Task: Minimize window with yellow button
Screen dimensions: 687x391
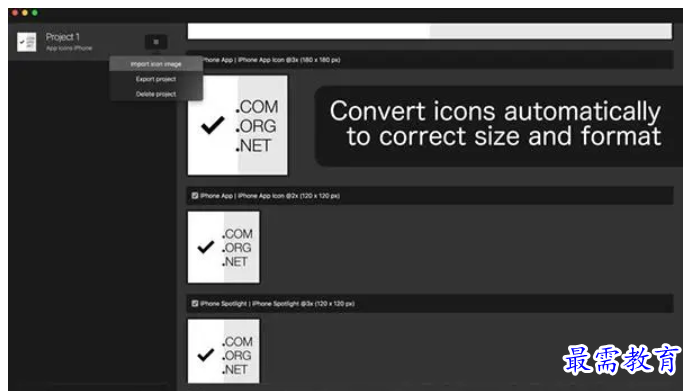Action: [25, 13]
